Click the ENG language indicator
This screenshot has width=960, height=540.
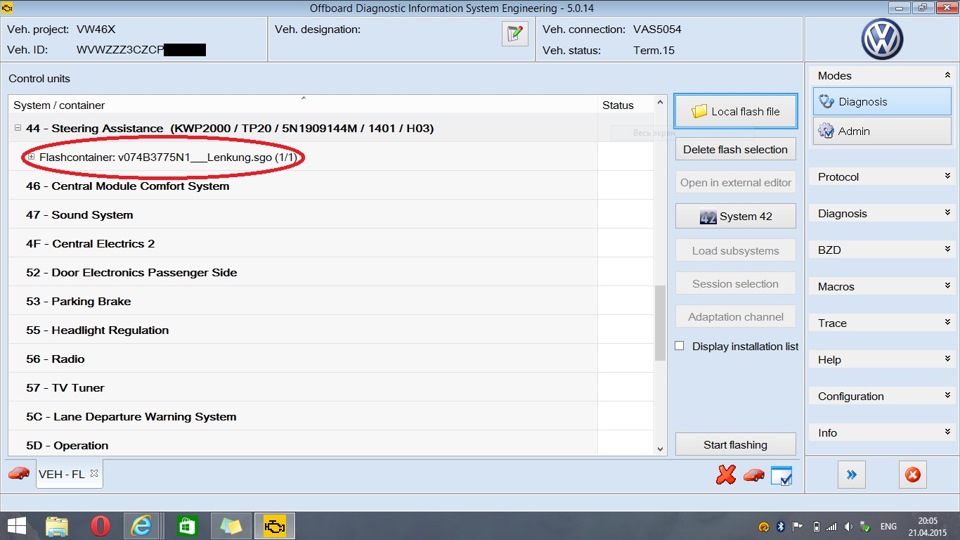(x=888, y=527)
